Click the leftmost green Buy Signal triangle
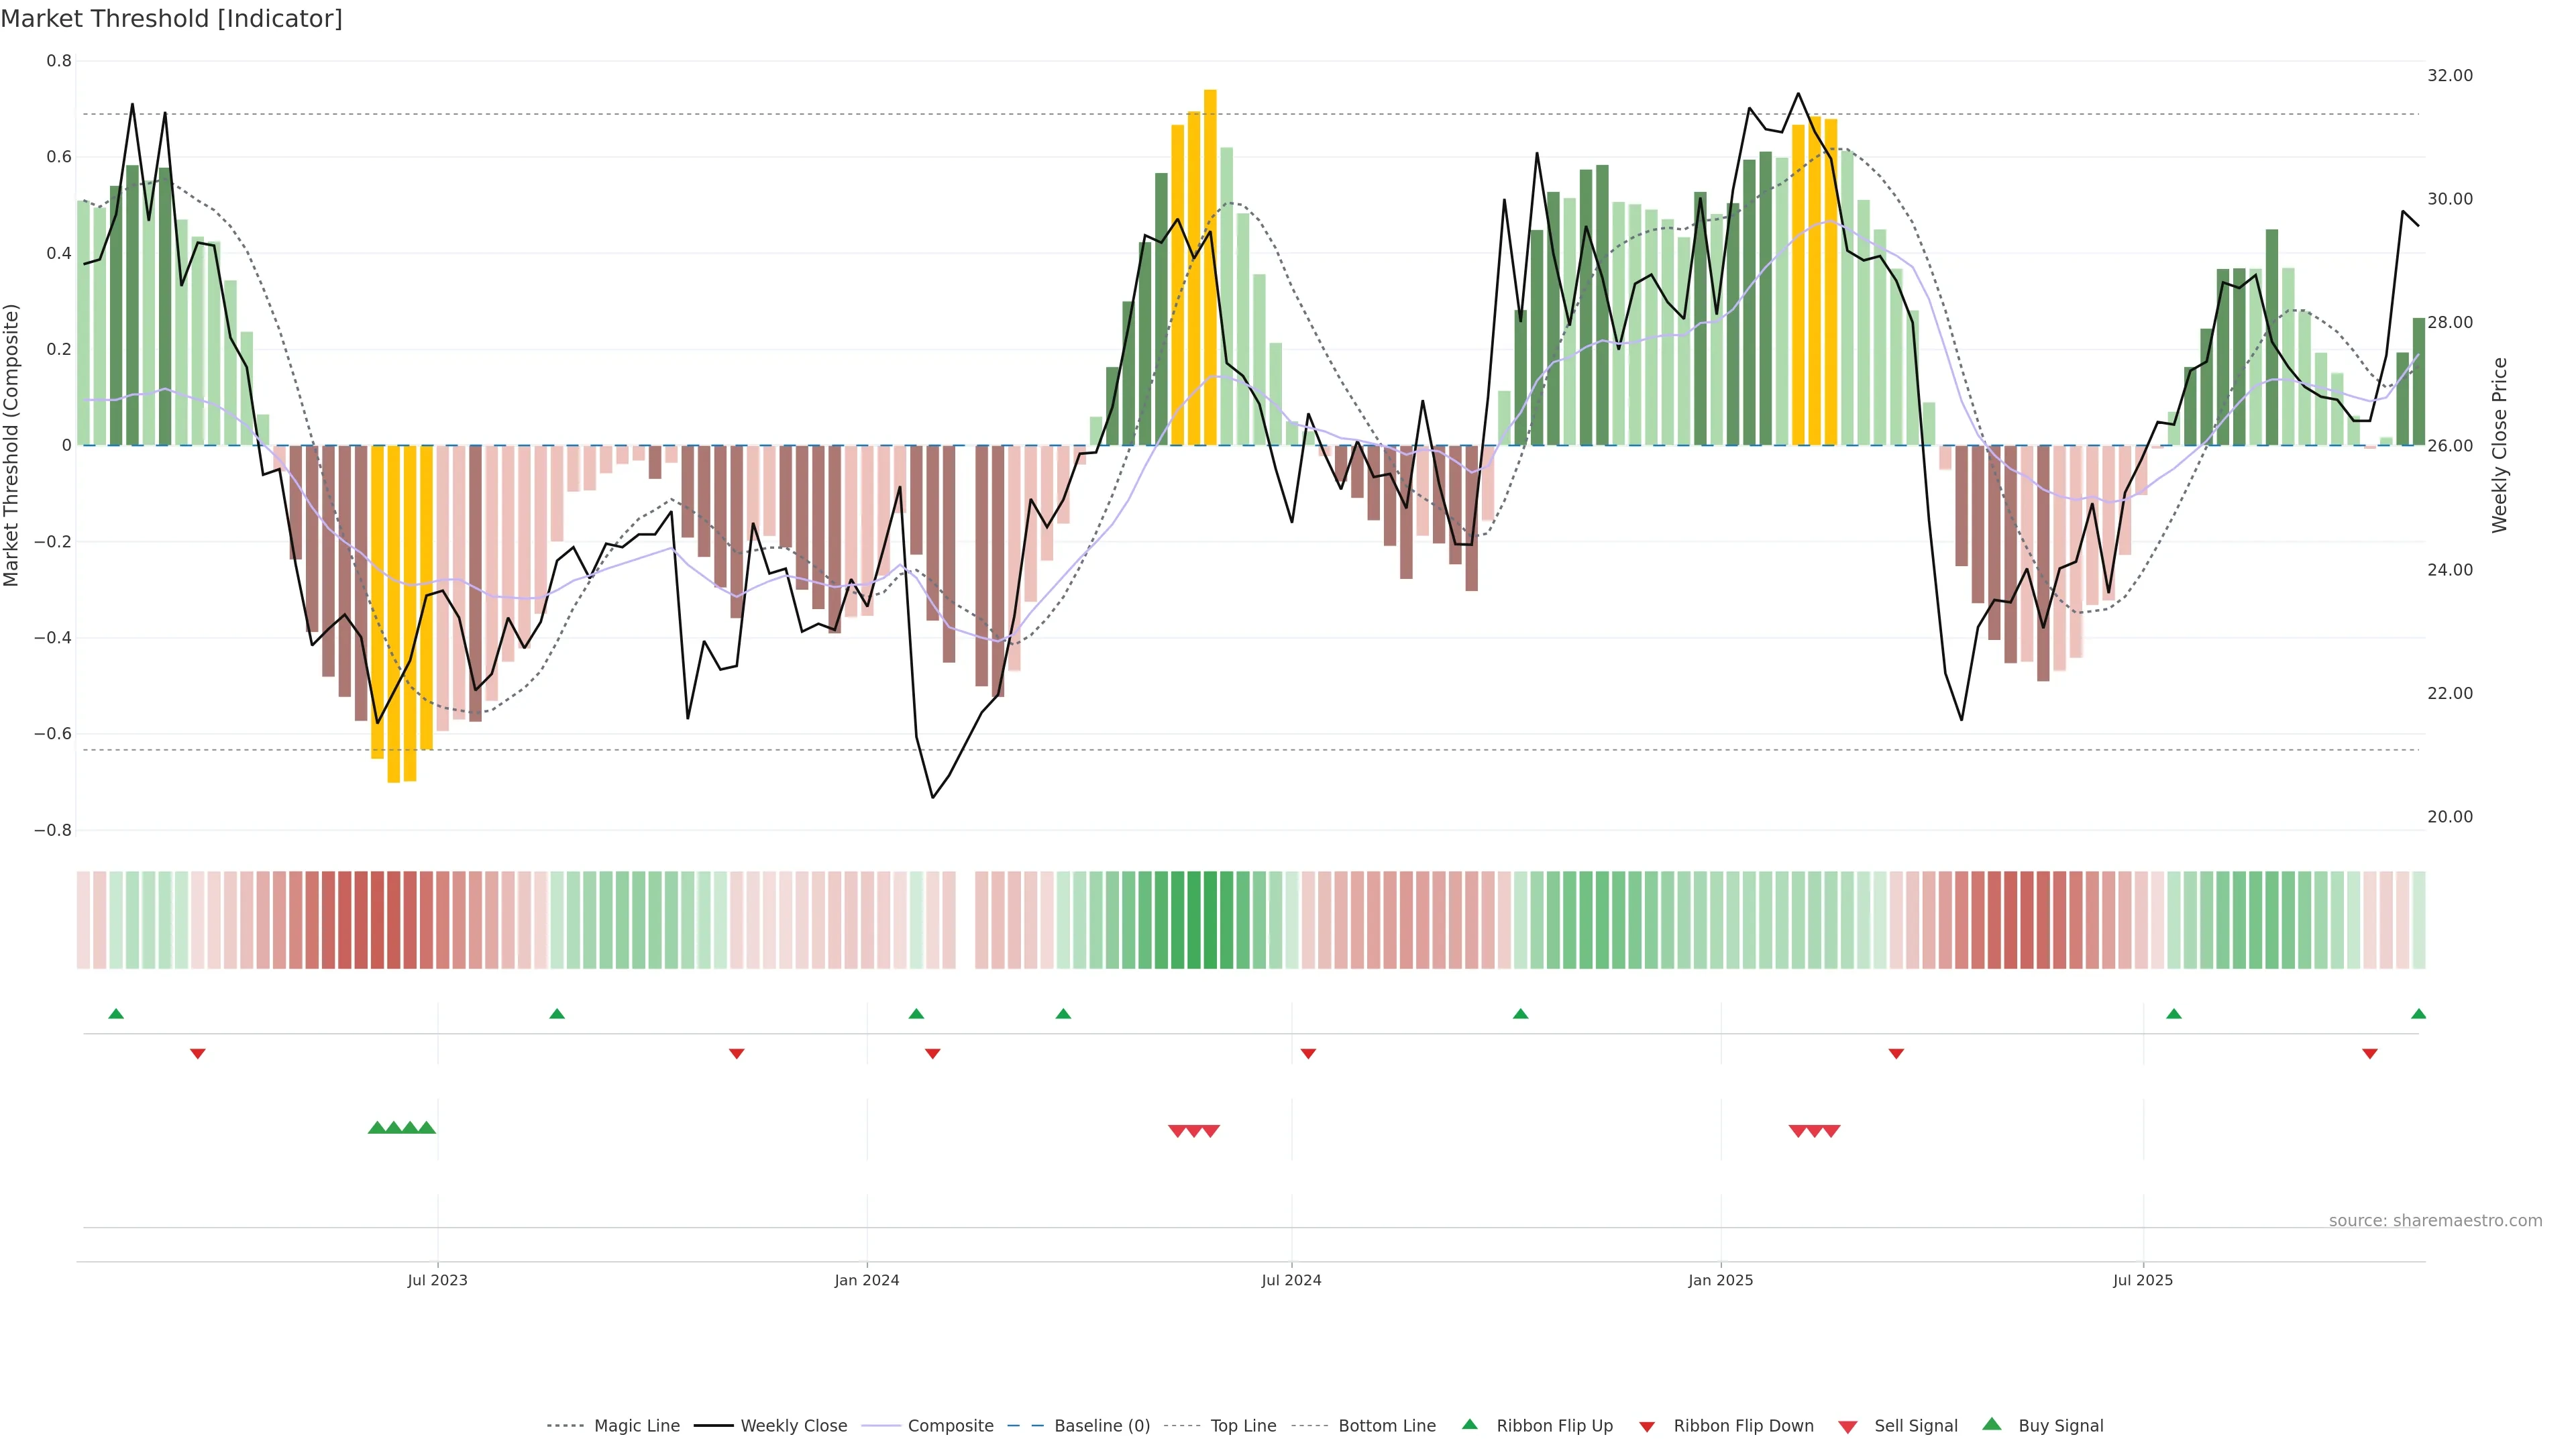This screenshot has height=1449, width=2576. coord(377,1128)
